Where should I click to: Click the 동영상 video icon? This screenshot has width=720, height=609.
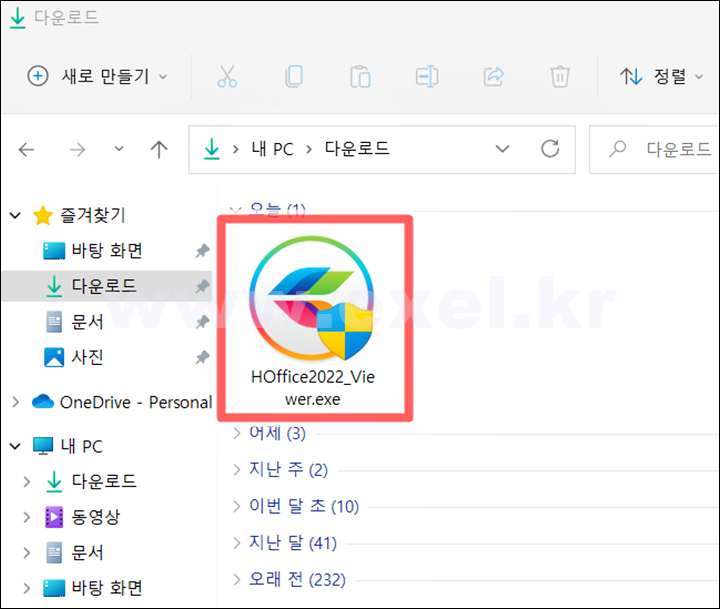coord(54,517)
